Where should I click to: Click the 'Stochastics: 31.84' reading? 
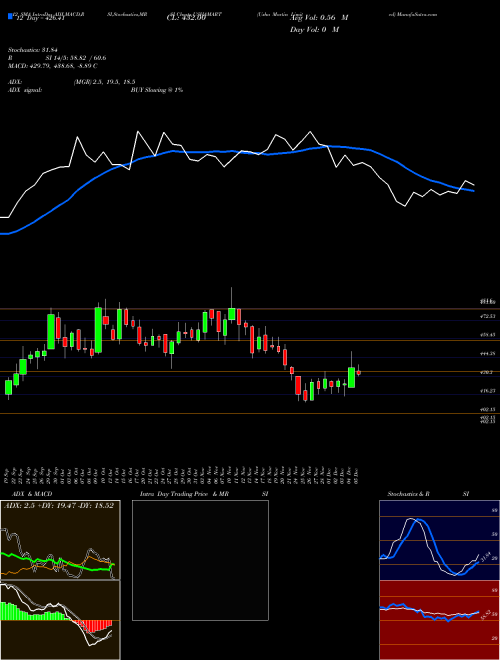click(x=32, y=51)
